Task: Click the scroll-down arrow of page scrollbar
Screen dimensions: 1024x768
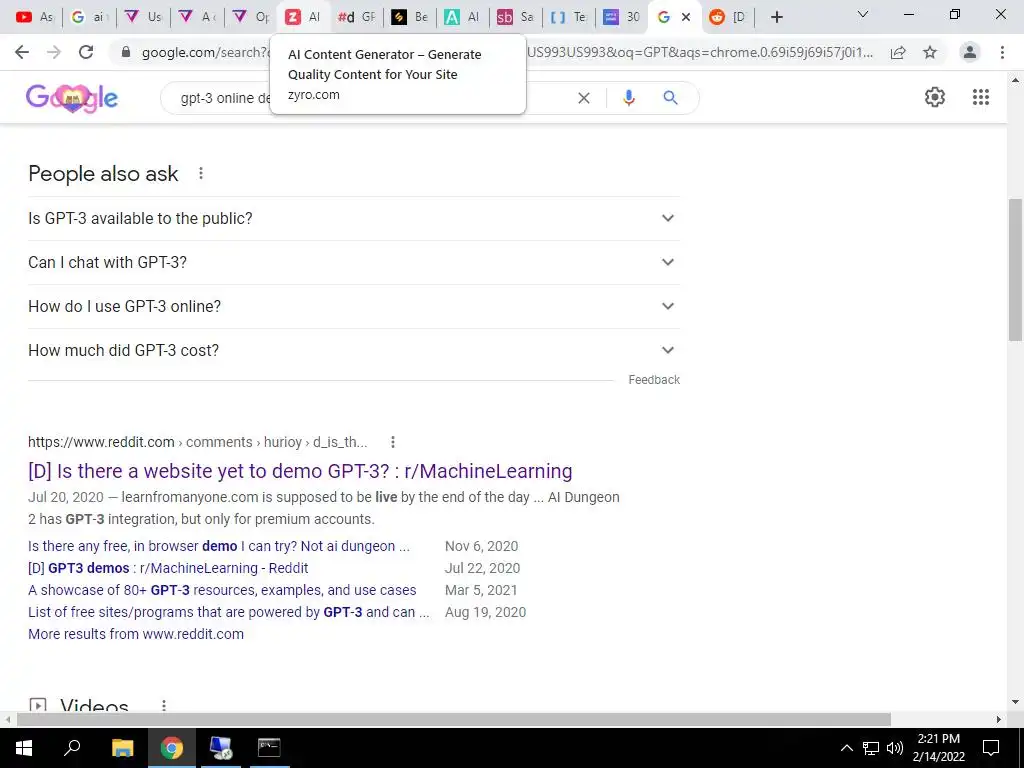Action: point(1015,702)
